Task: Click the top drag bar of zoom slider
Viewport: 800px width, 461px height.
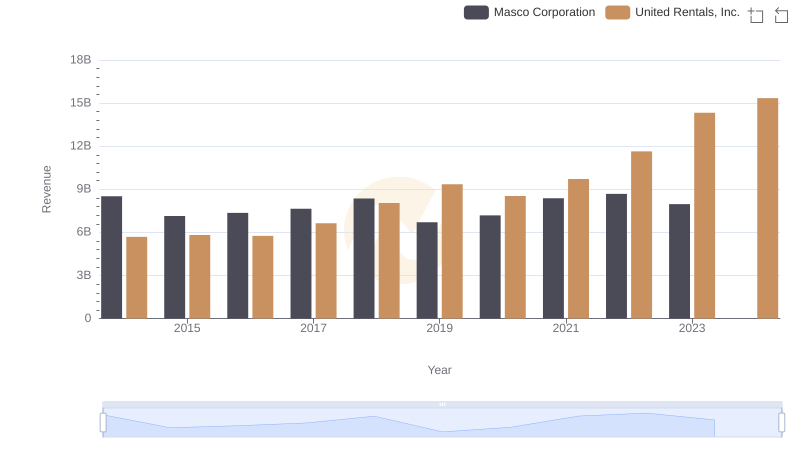Action: tap(442, 404)
